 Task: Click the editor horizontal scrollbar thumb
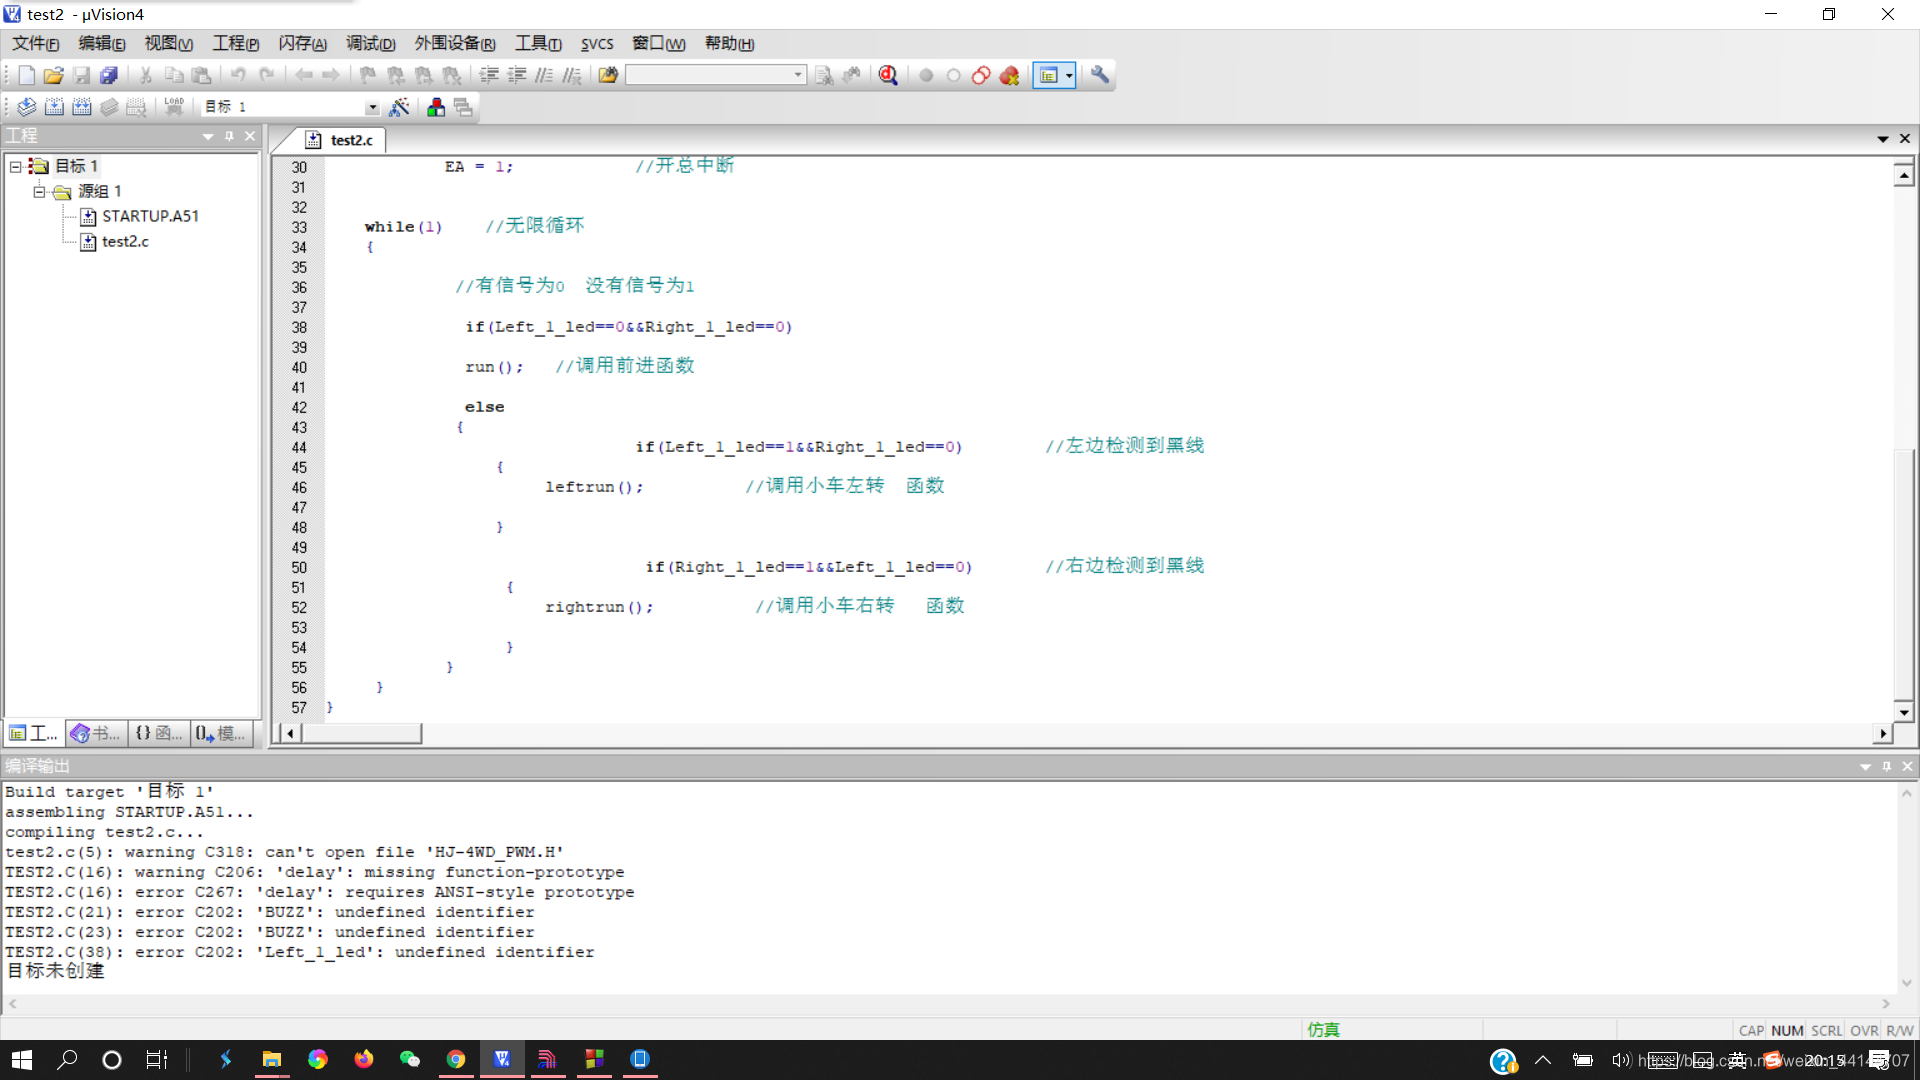pyautogui.click(x=362, y=733)
